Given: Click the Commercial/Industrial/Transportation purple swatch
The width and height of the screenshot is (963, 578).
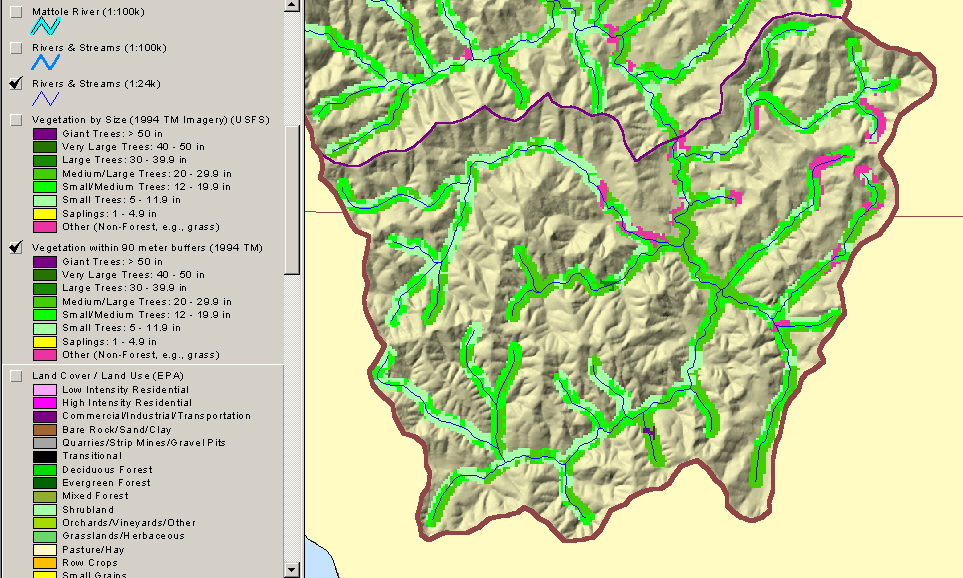Looking at the screenshot, I should click(45, 416).
